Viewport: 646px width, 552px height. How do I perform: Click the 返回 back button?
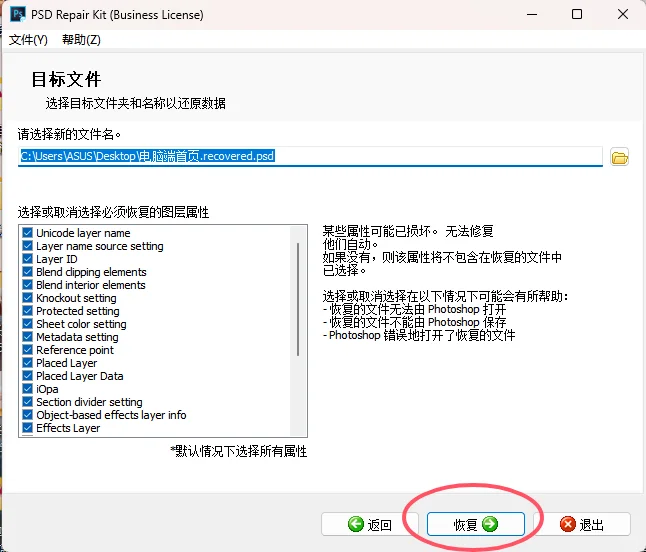pyautogui.click(x=370, y=524)
